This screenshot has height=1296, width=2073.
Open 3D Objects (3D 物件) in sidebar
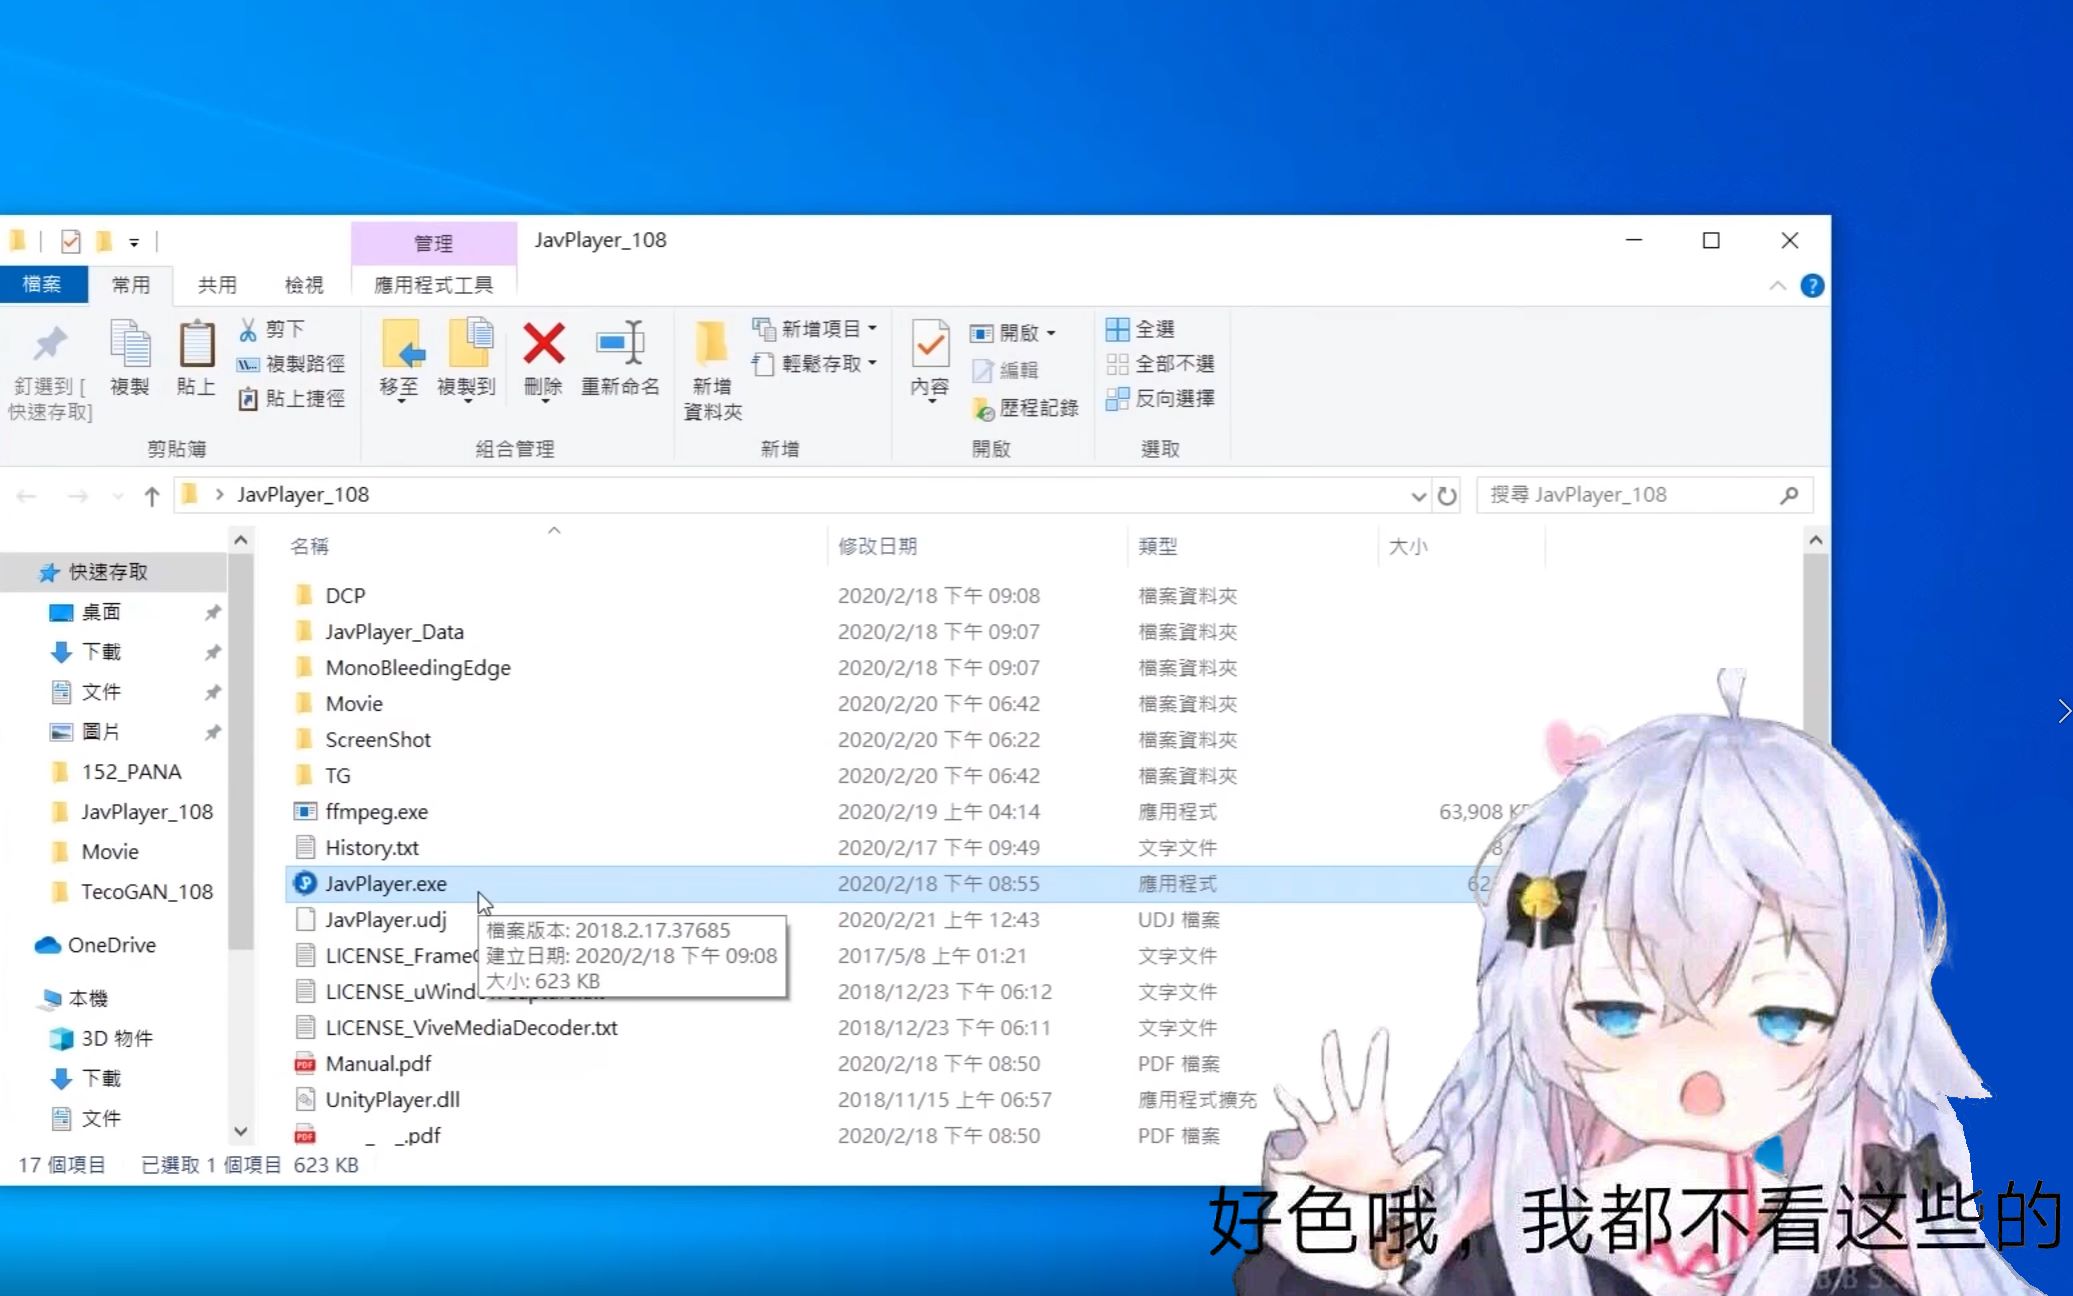click(x=117, y=1038)
